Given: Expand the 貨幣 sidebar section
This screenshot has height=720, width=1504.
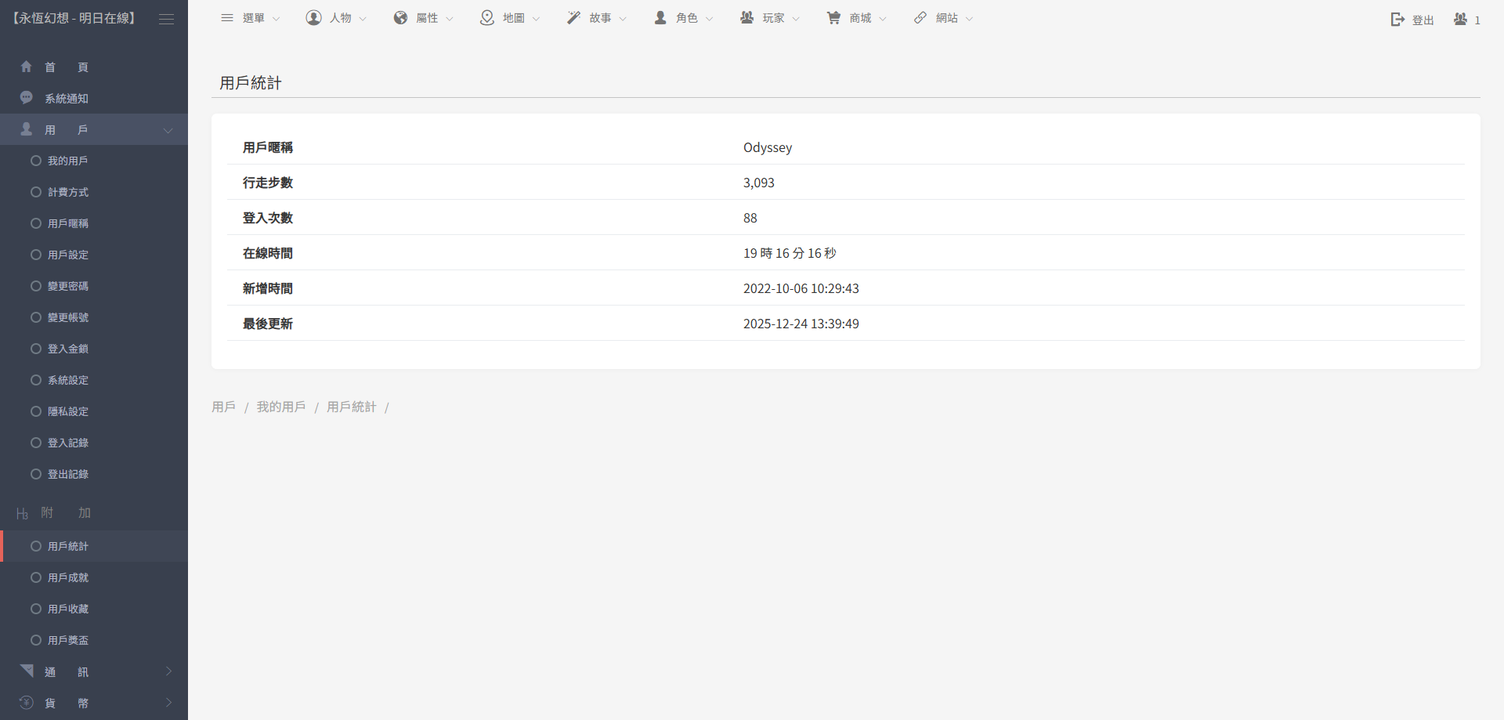Looking at the screenshot, I should [168, 703].
